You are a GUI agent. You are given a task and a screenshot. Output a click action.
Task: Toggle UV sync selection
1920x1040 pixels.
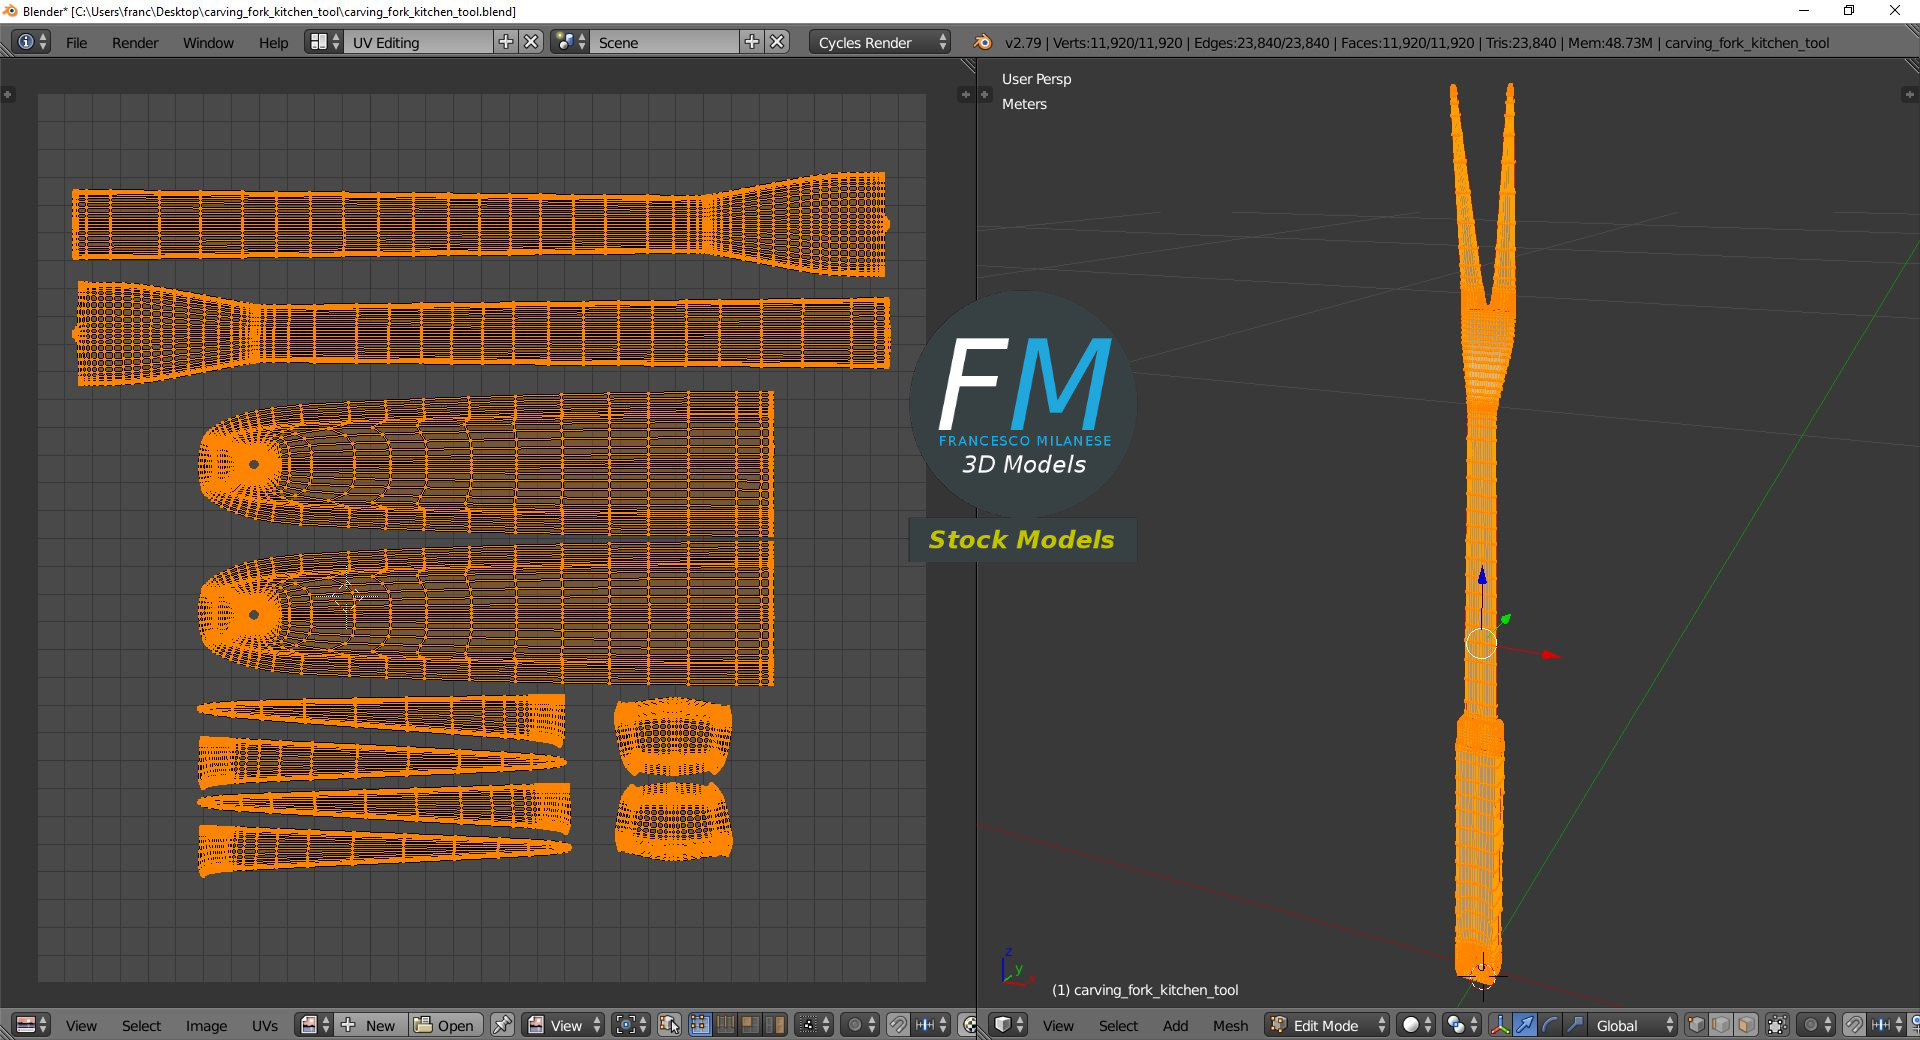(669, 1025)
